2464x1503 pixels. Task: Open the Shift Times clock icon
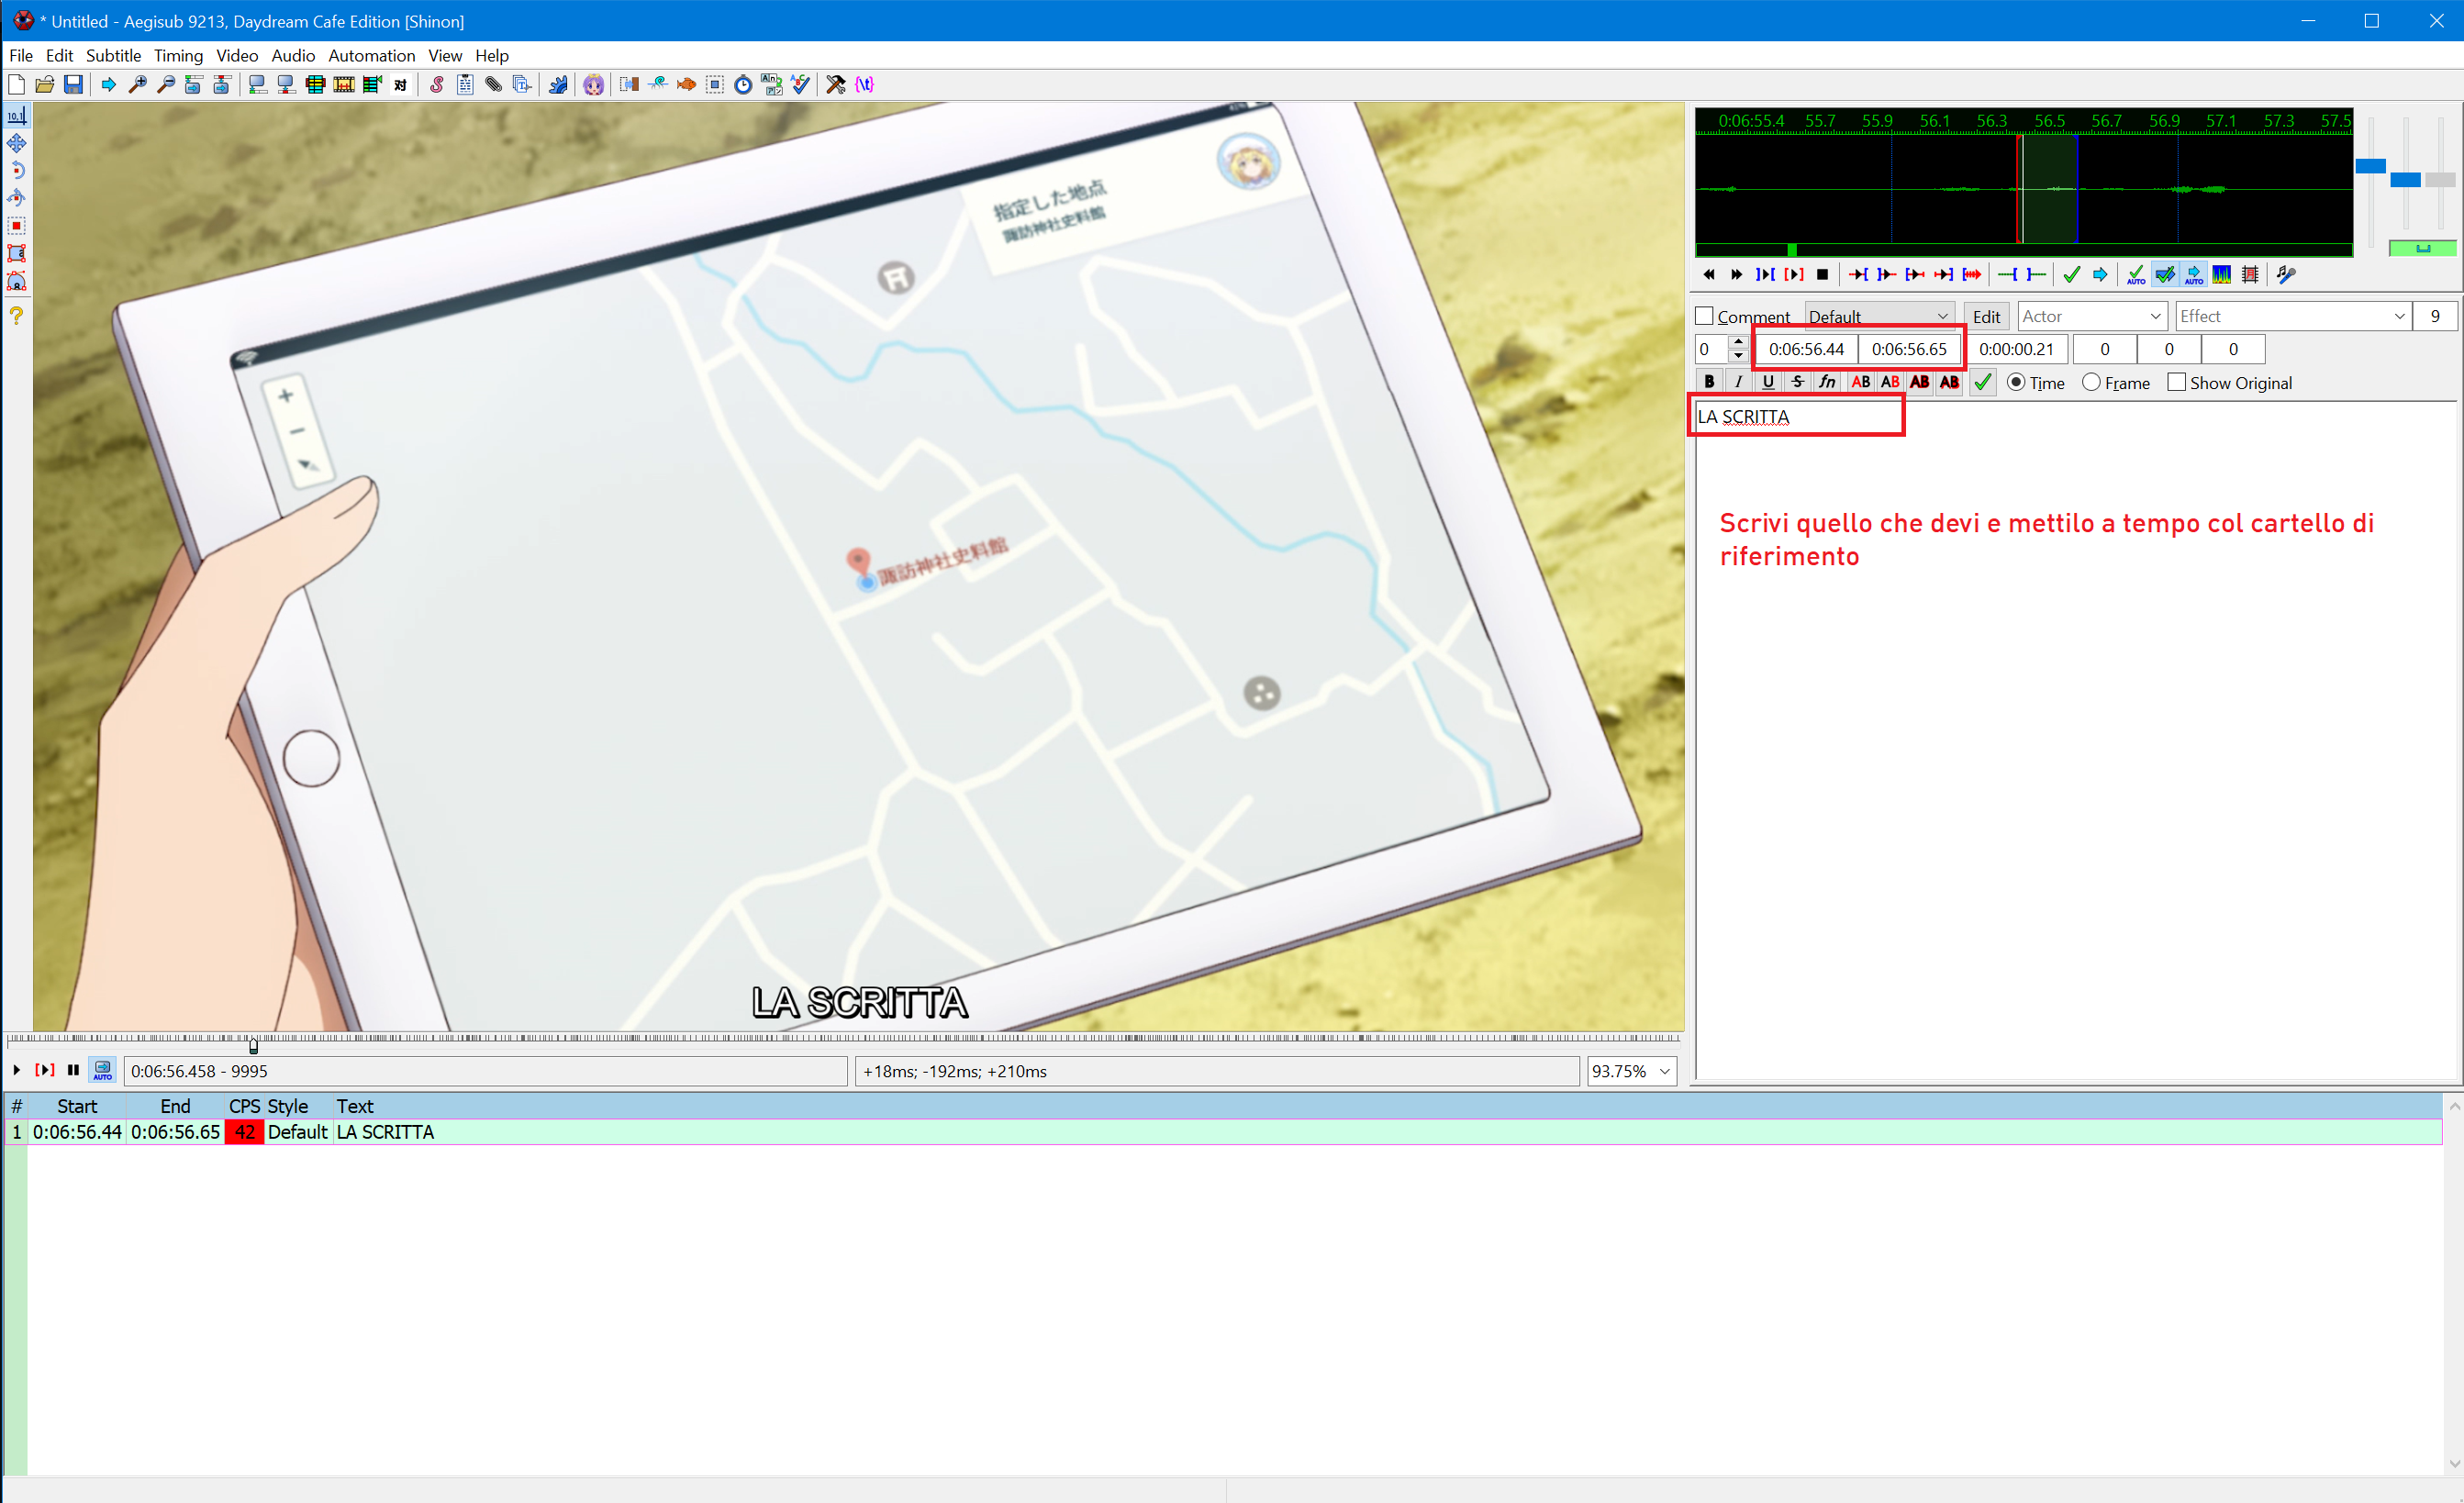743,85
